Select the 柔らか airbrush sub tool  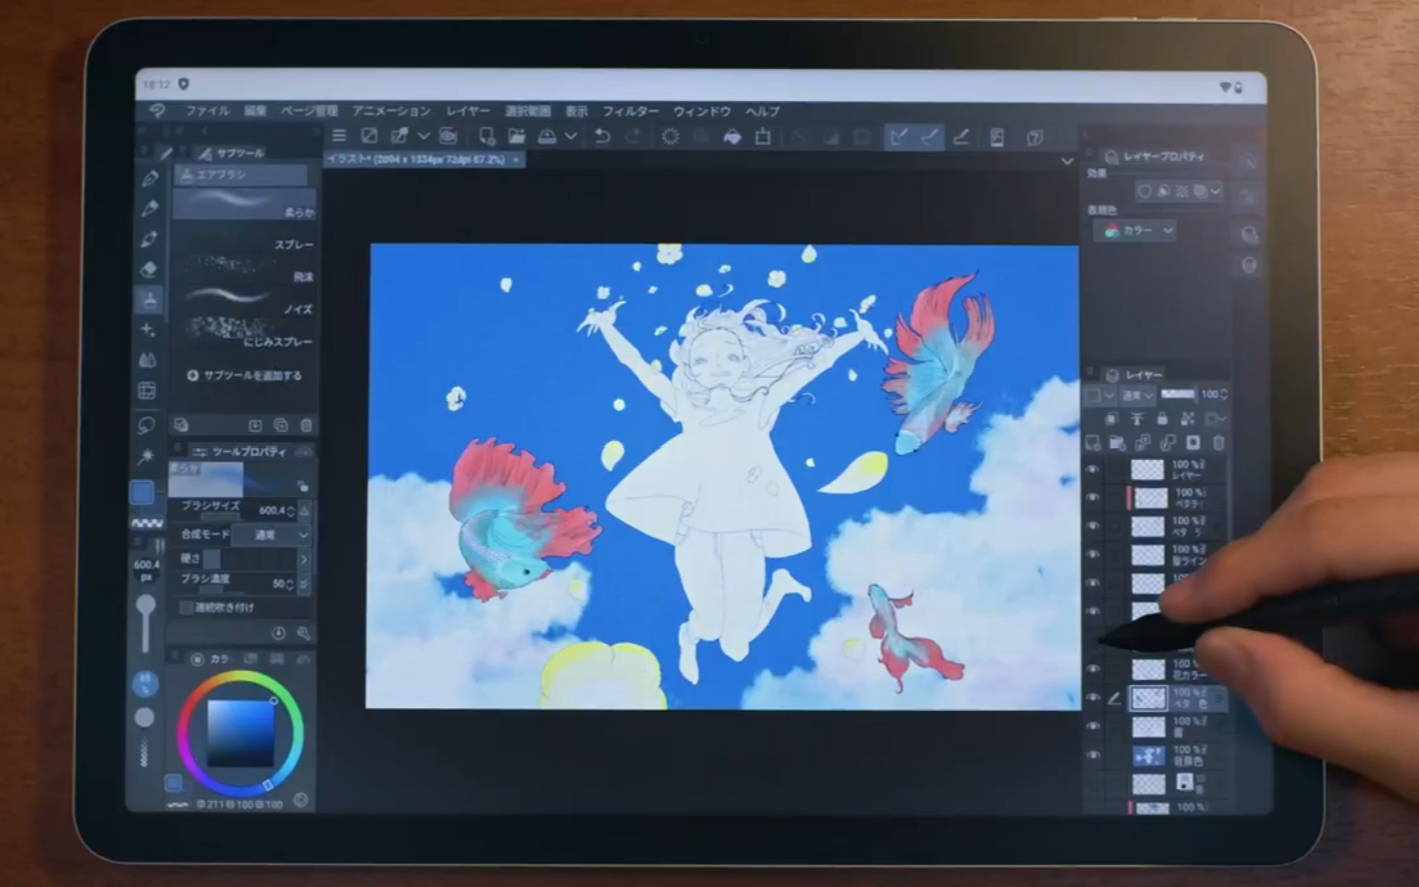[245, 204]
